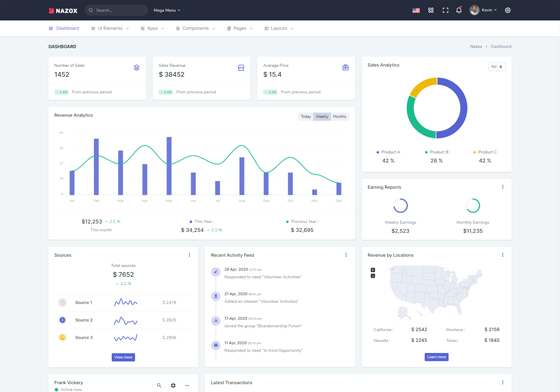Screen dimensions: 560x392
Task: Click the View more button
Action: point(123,357)
